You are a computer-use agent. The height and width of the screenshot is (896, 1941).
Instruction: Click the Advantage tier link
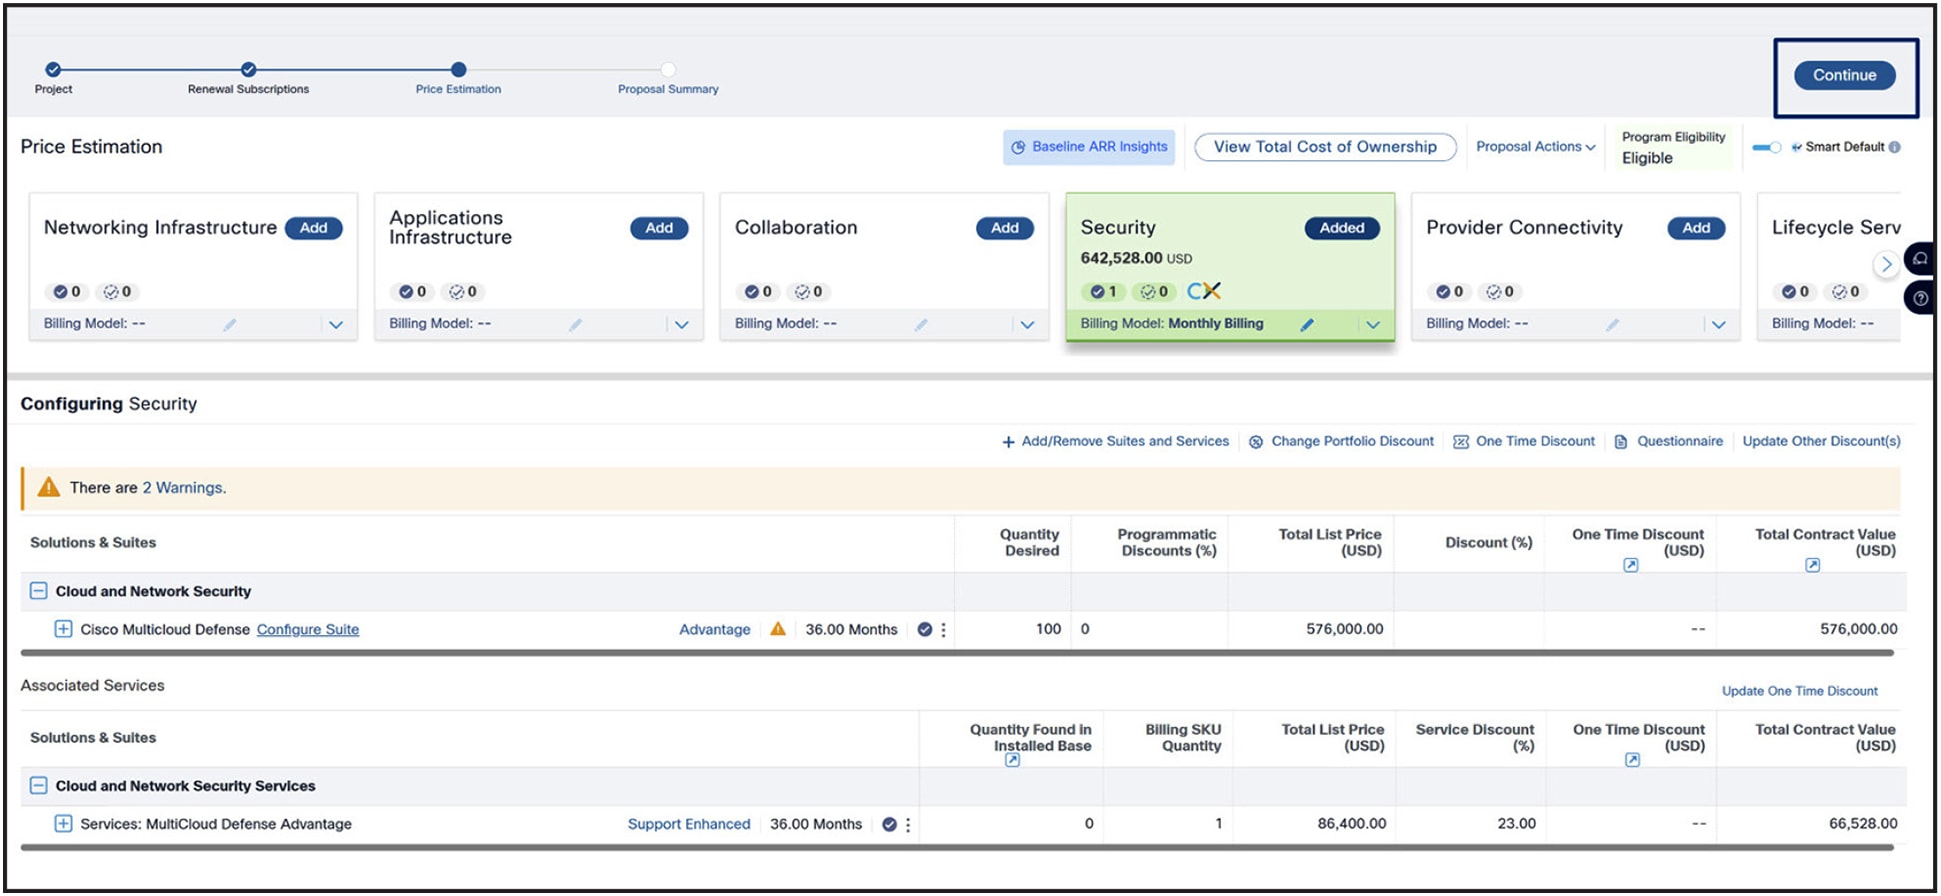click(x=714, y=630)
